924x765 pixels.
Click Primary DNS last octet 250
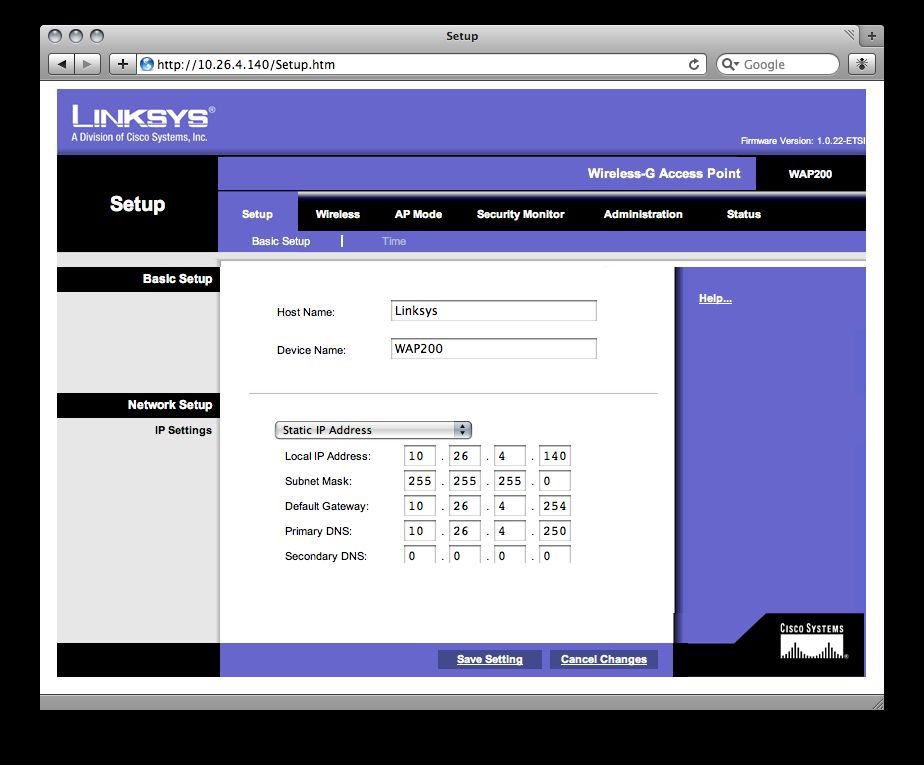555,531
